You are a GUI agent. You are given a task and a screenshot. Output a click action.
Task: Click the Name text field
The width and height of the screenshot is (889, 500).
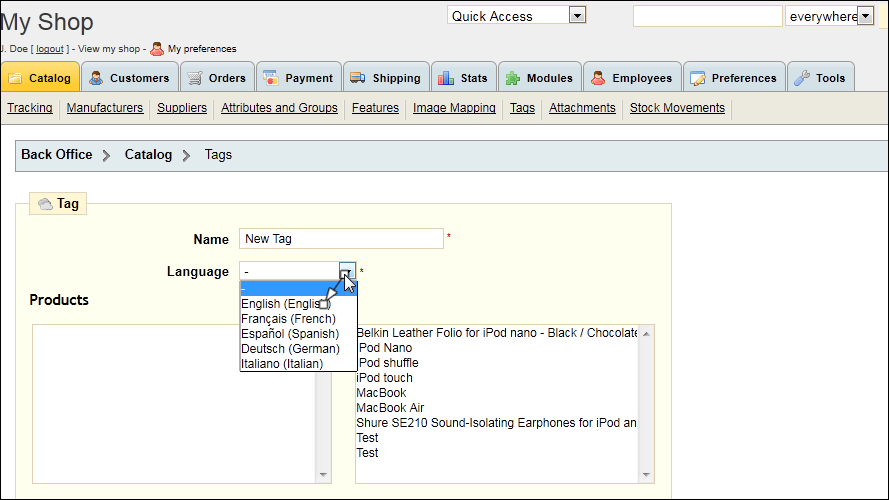[x=341, y=239]
